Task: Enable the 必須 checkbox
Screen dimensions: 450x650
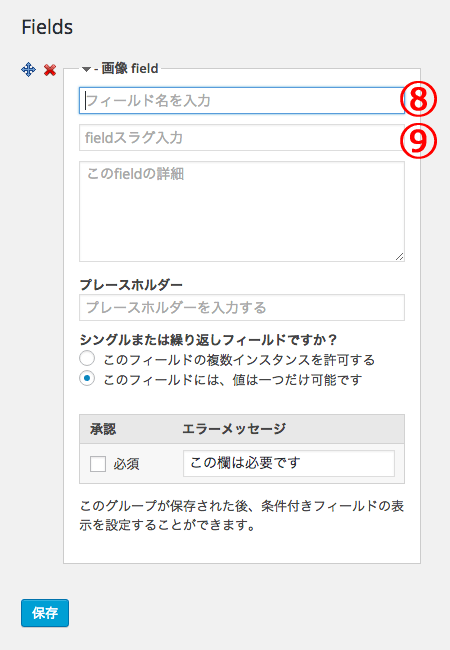Action: pyautogui.click(x=98, y=464)
